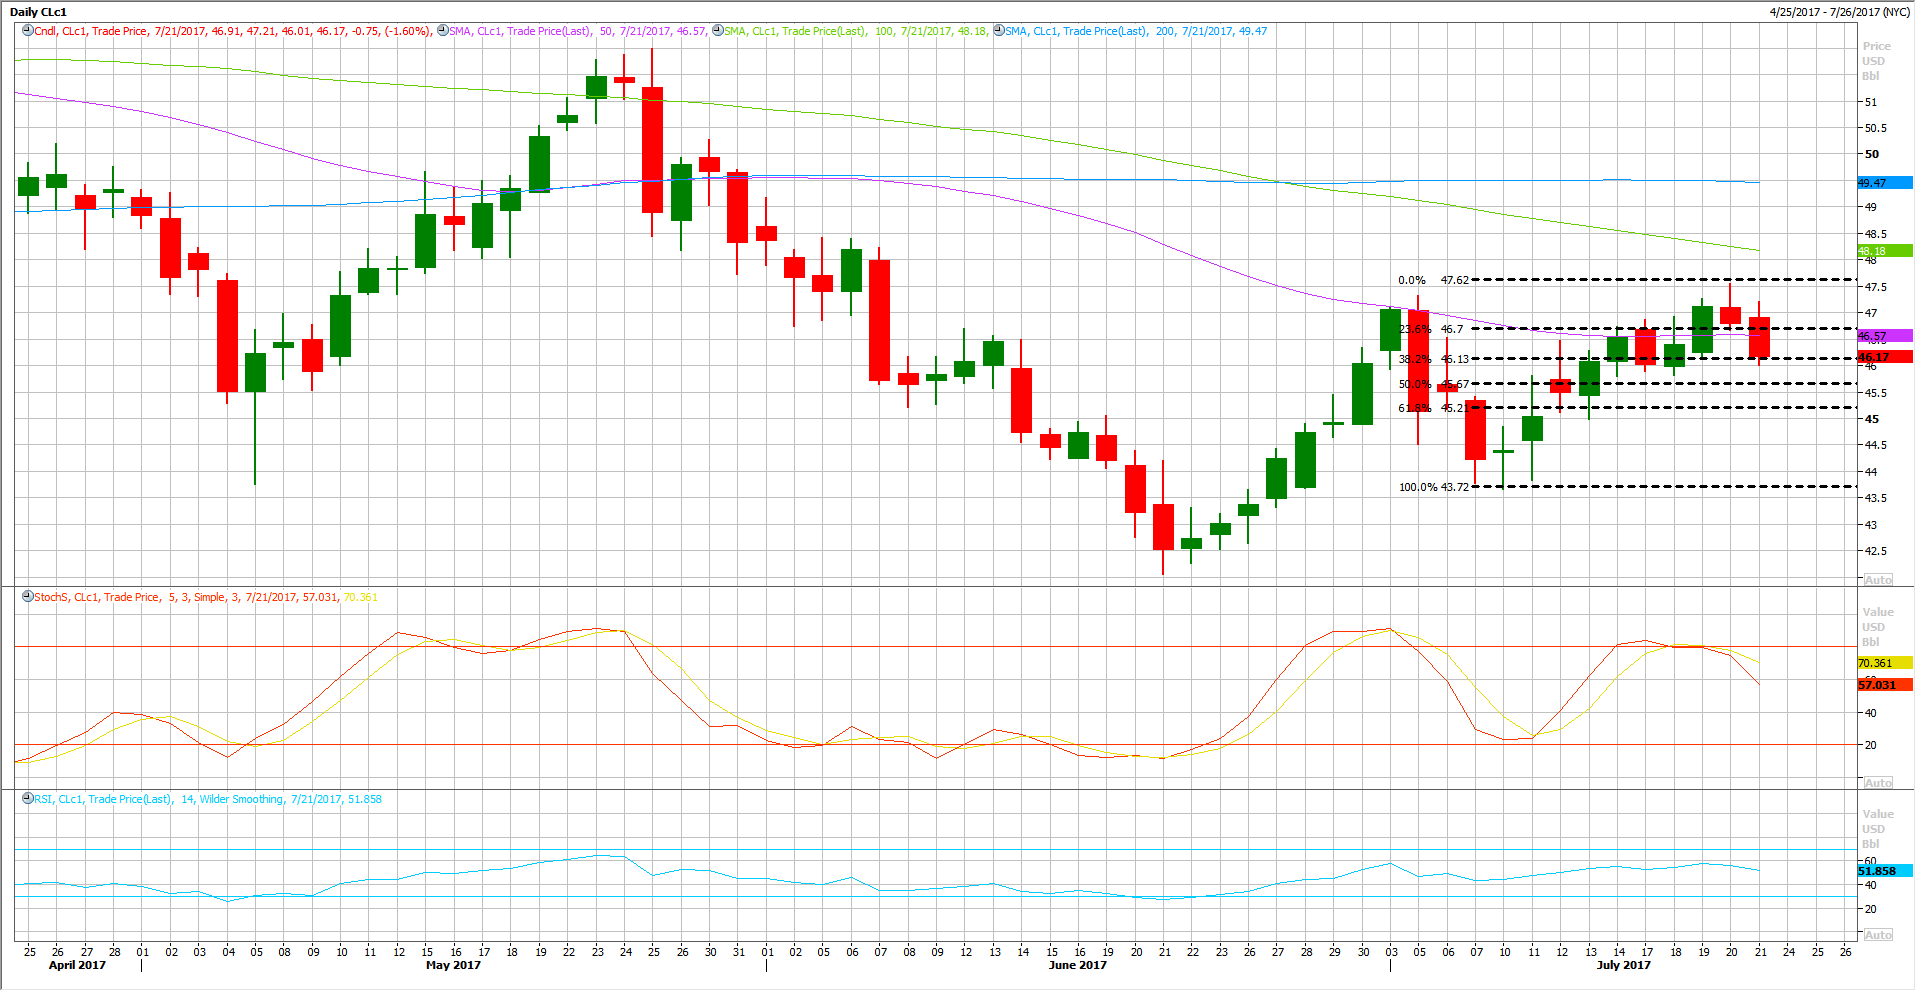Screen dimensions: 1916x991
Task: Click the purple 46.57 SMA price tag
Action: [x=1883, y=336]
